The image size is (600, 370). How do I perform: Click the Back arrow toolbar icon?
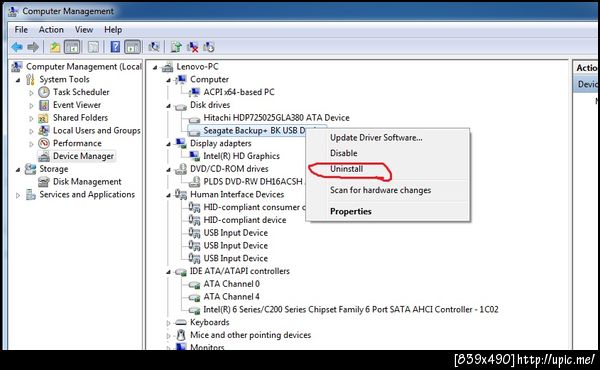point(17,47)
